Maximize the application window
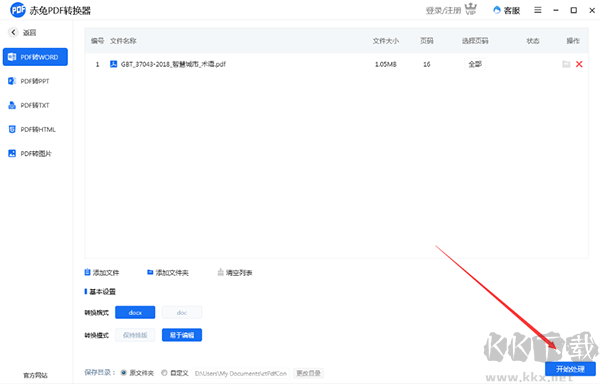600x384 pixels. [574, 10]
